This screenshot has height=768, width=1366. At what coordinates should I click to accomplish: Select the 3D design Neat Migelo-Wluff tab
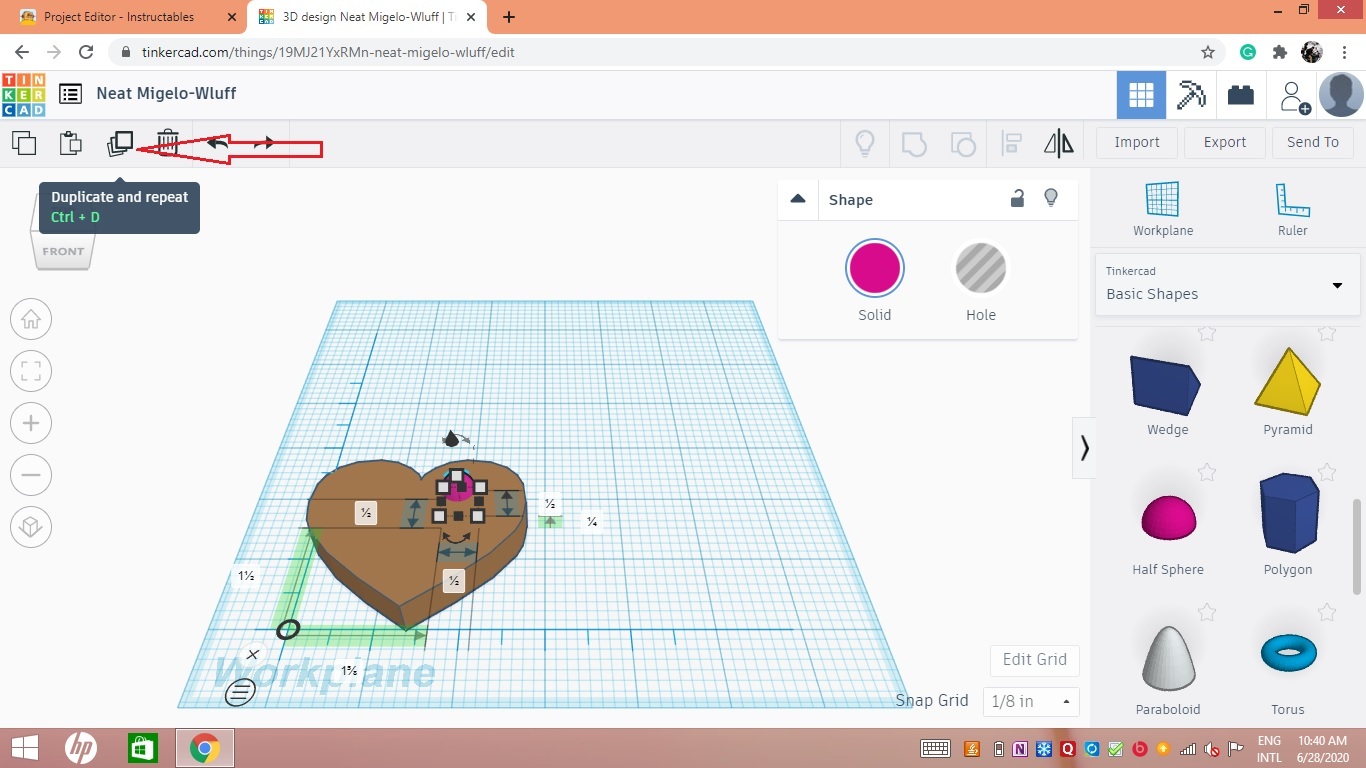(x=368, y=17)
